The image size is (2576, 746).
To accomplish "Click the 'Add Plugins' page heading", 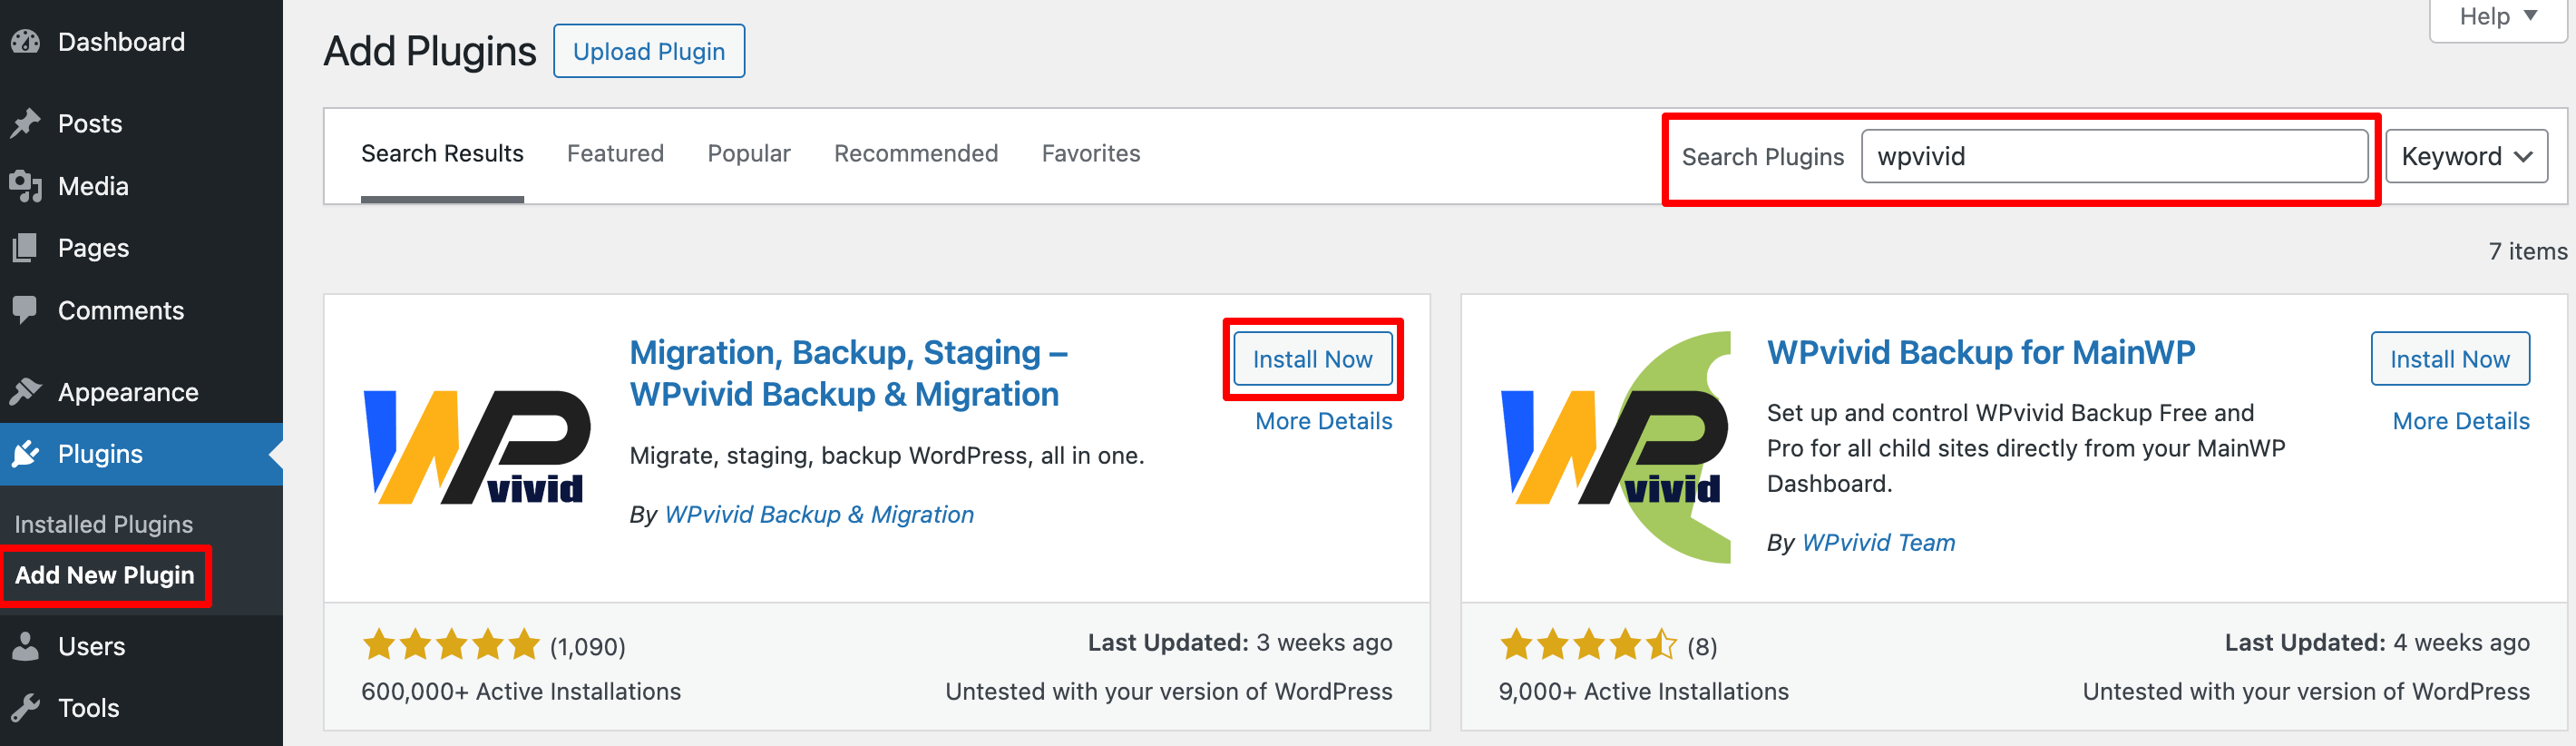I will pos(430,51).
